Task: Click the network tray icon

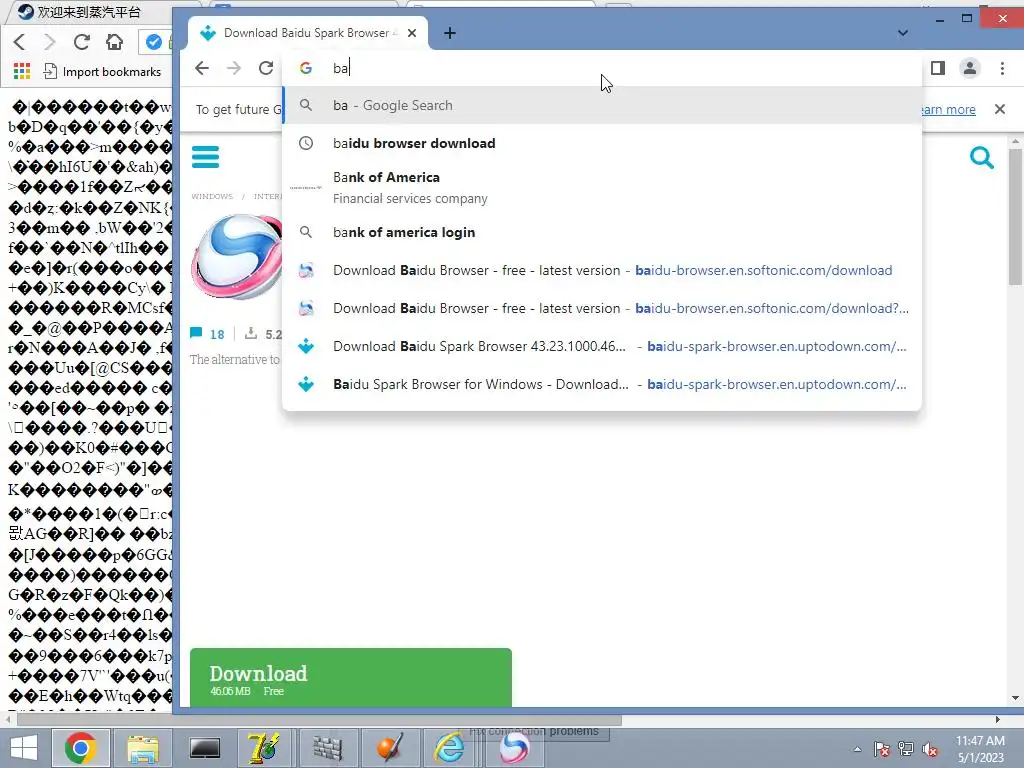Action: pos(906,749)
